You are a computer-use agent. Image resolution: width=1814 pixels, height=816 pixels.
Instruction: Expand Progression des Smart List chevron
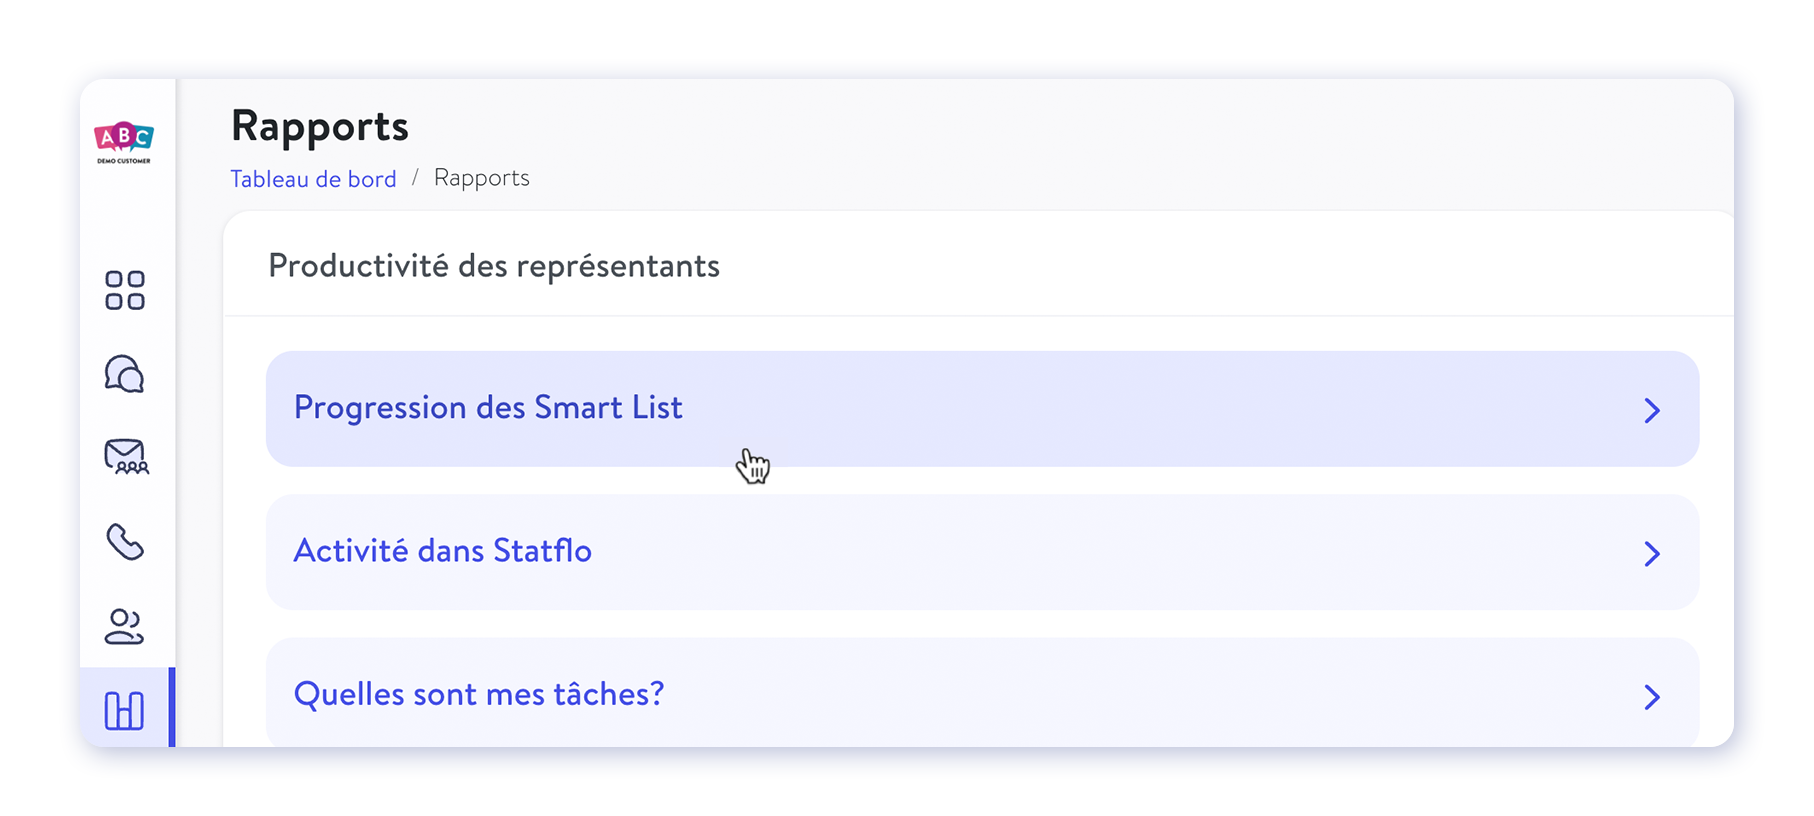coord(1652,410)
